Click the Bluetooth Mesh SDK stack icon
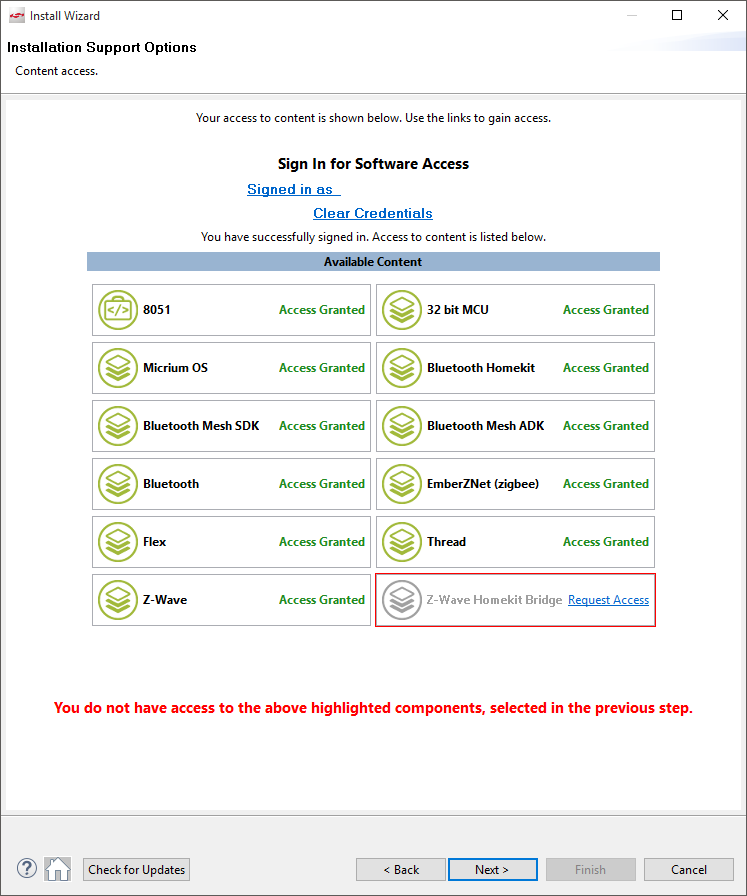747x896 pixels. click(118, 426)
